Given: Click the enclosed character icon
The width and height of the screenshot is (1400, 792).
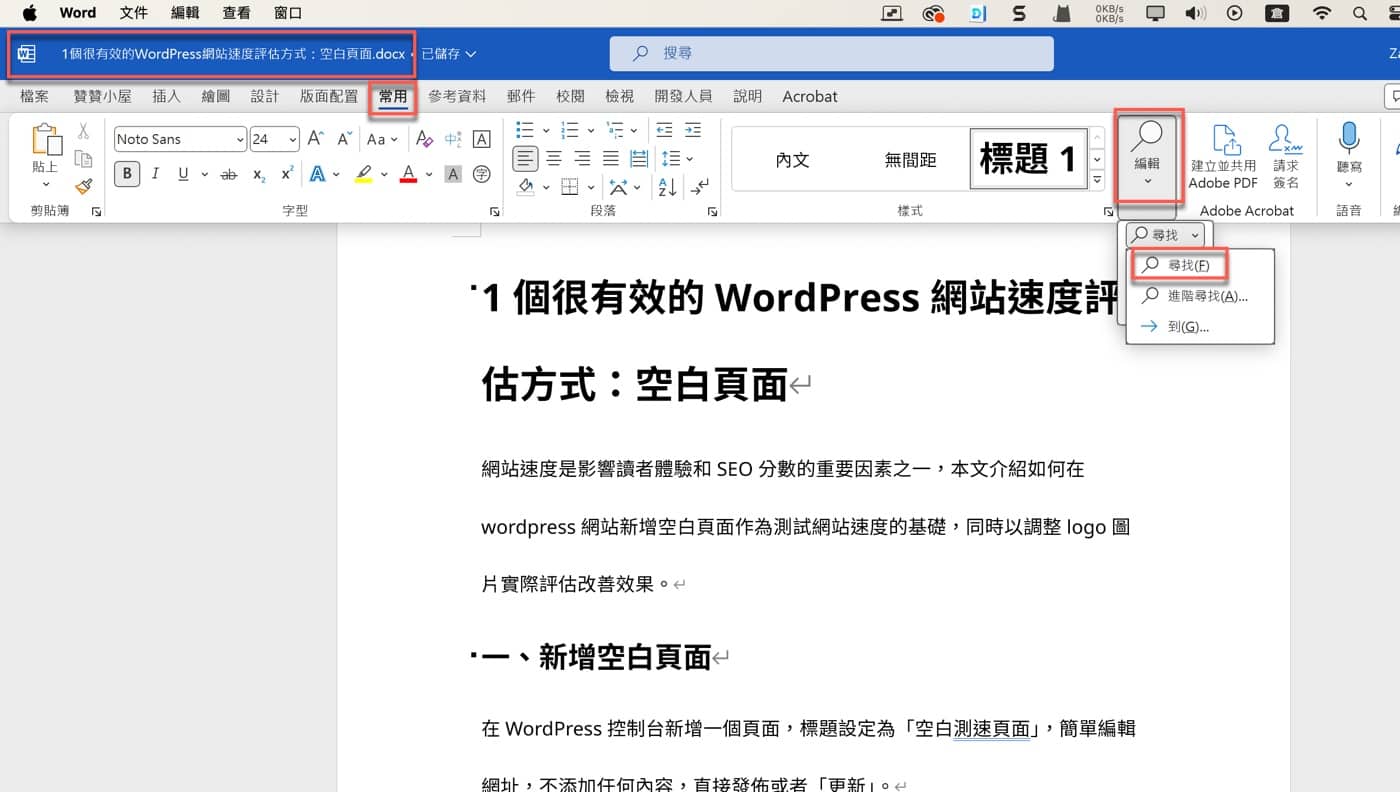Looking at the screenshot, I should (482, 174).
